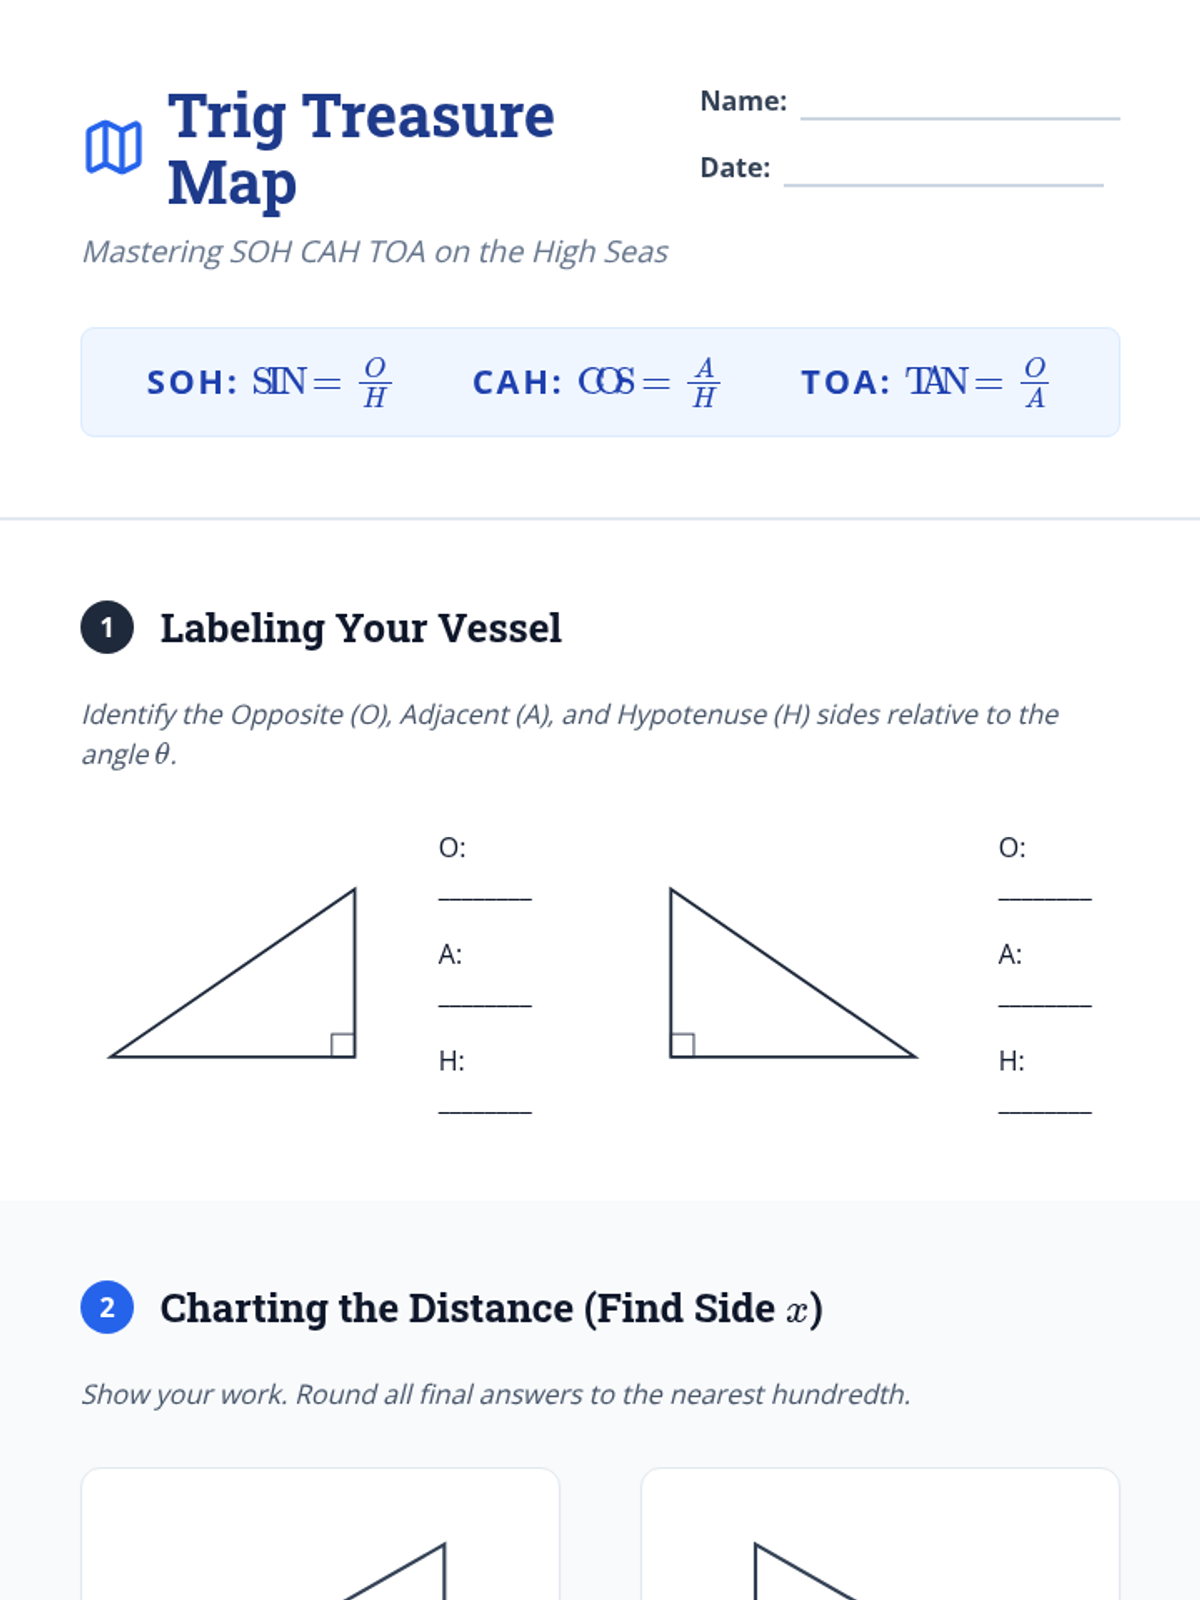Click the Charting the Distance heading
Viewport: 1200px width, 1600px height.
pyautogui.click(x=491, y=1308)
